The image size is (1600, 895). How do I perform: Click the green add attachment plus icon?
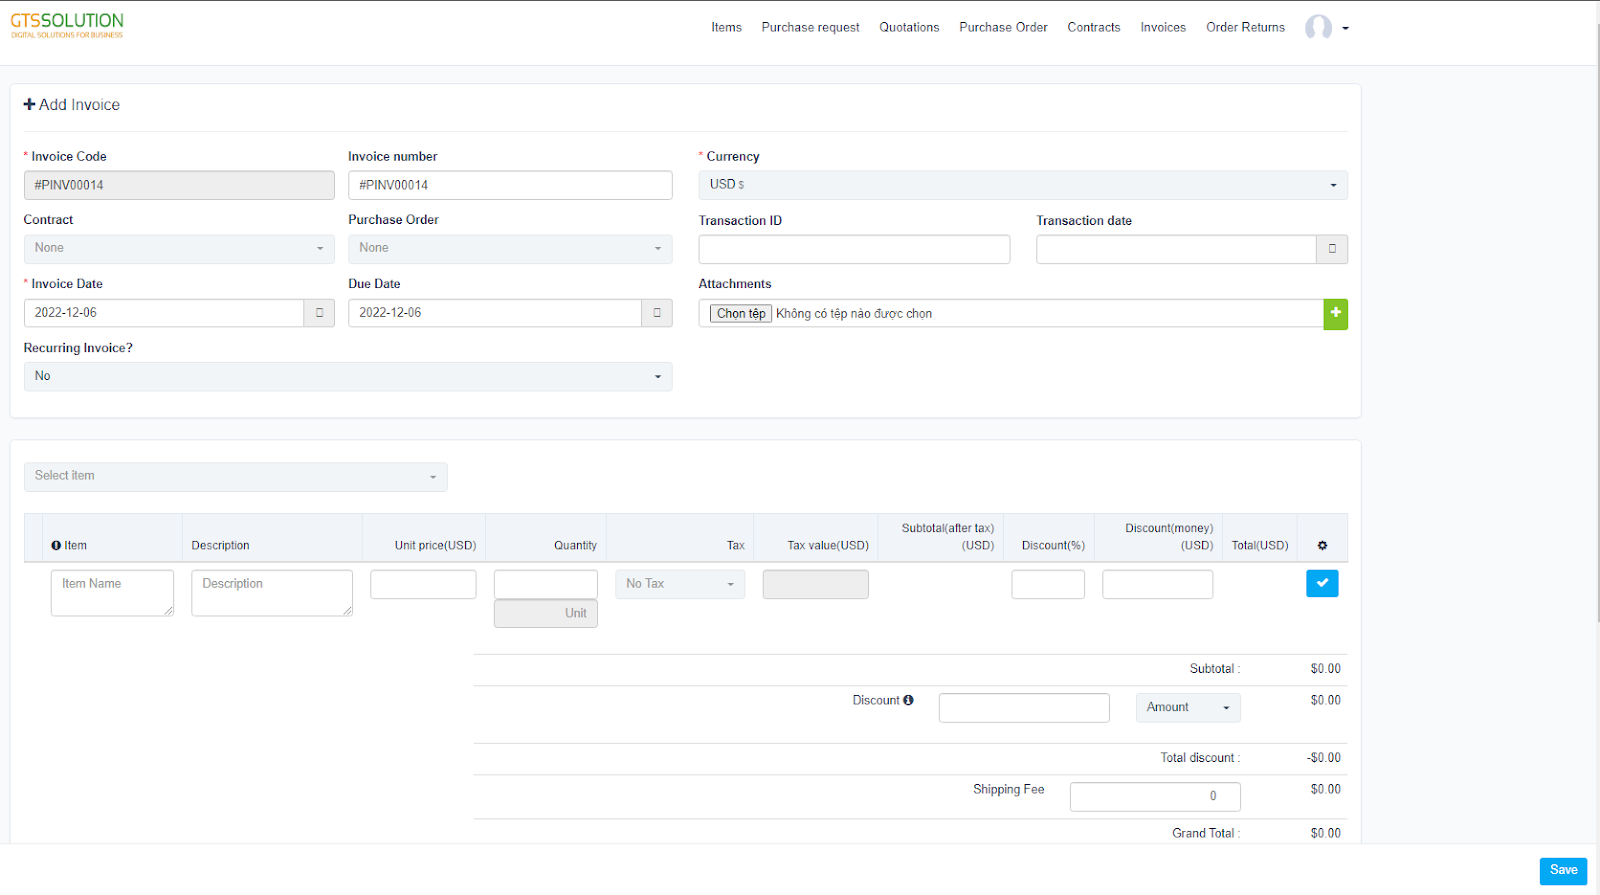coord(1335,314)
